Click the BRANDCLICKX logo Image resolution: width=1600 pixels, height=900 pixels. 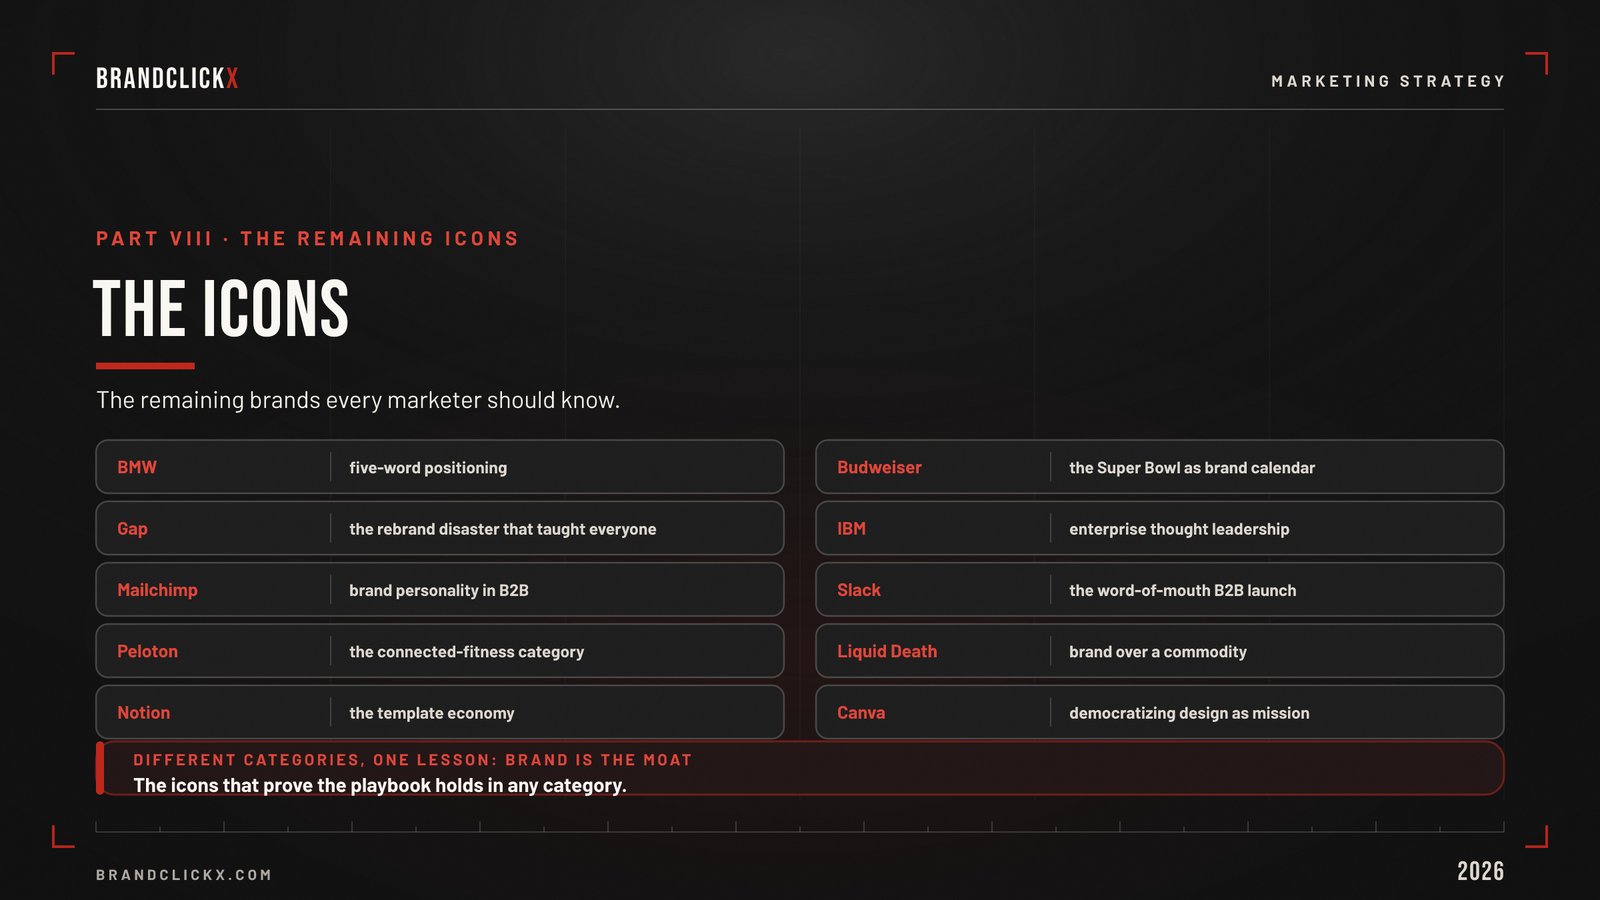click(167, 79)
